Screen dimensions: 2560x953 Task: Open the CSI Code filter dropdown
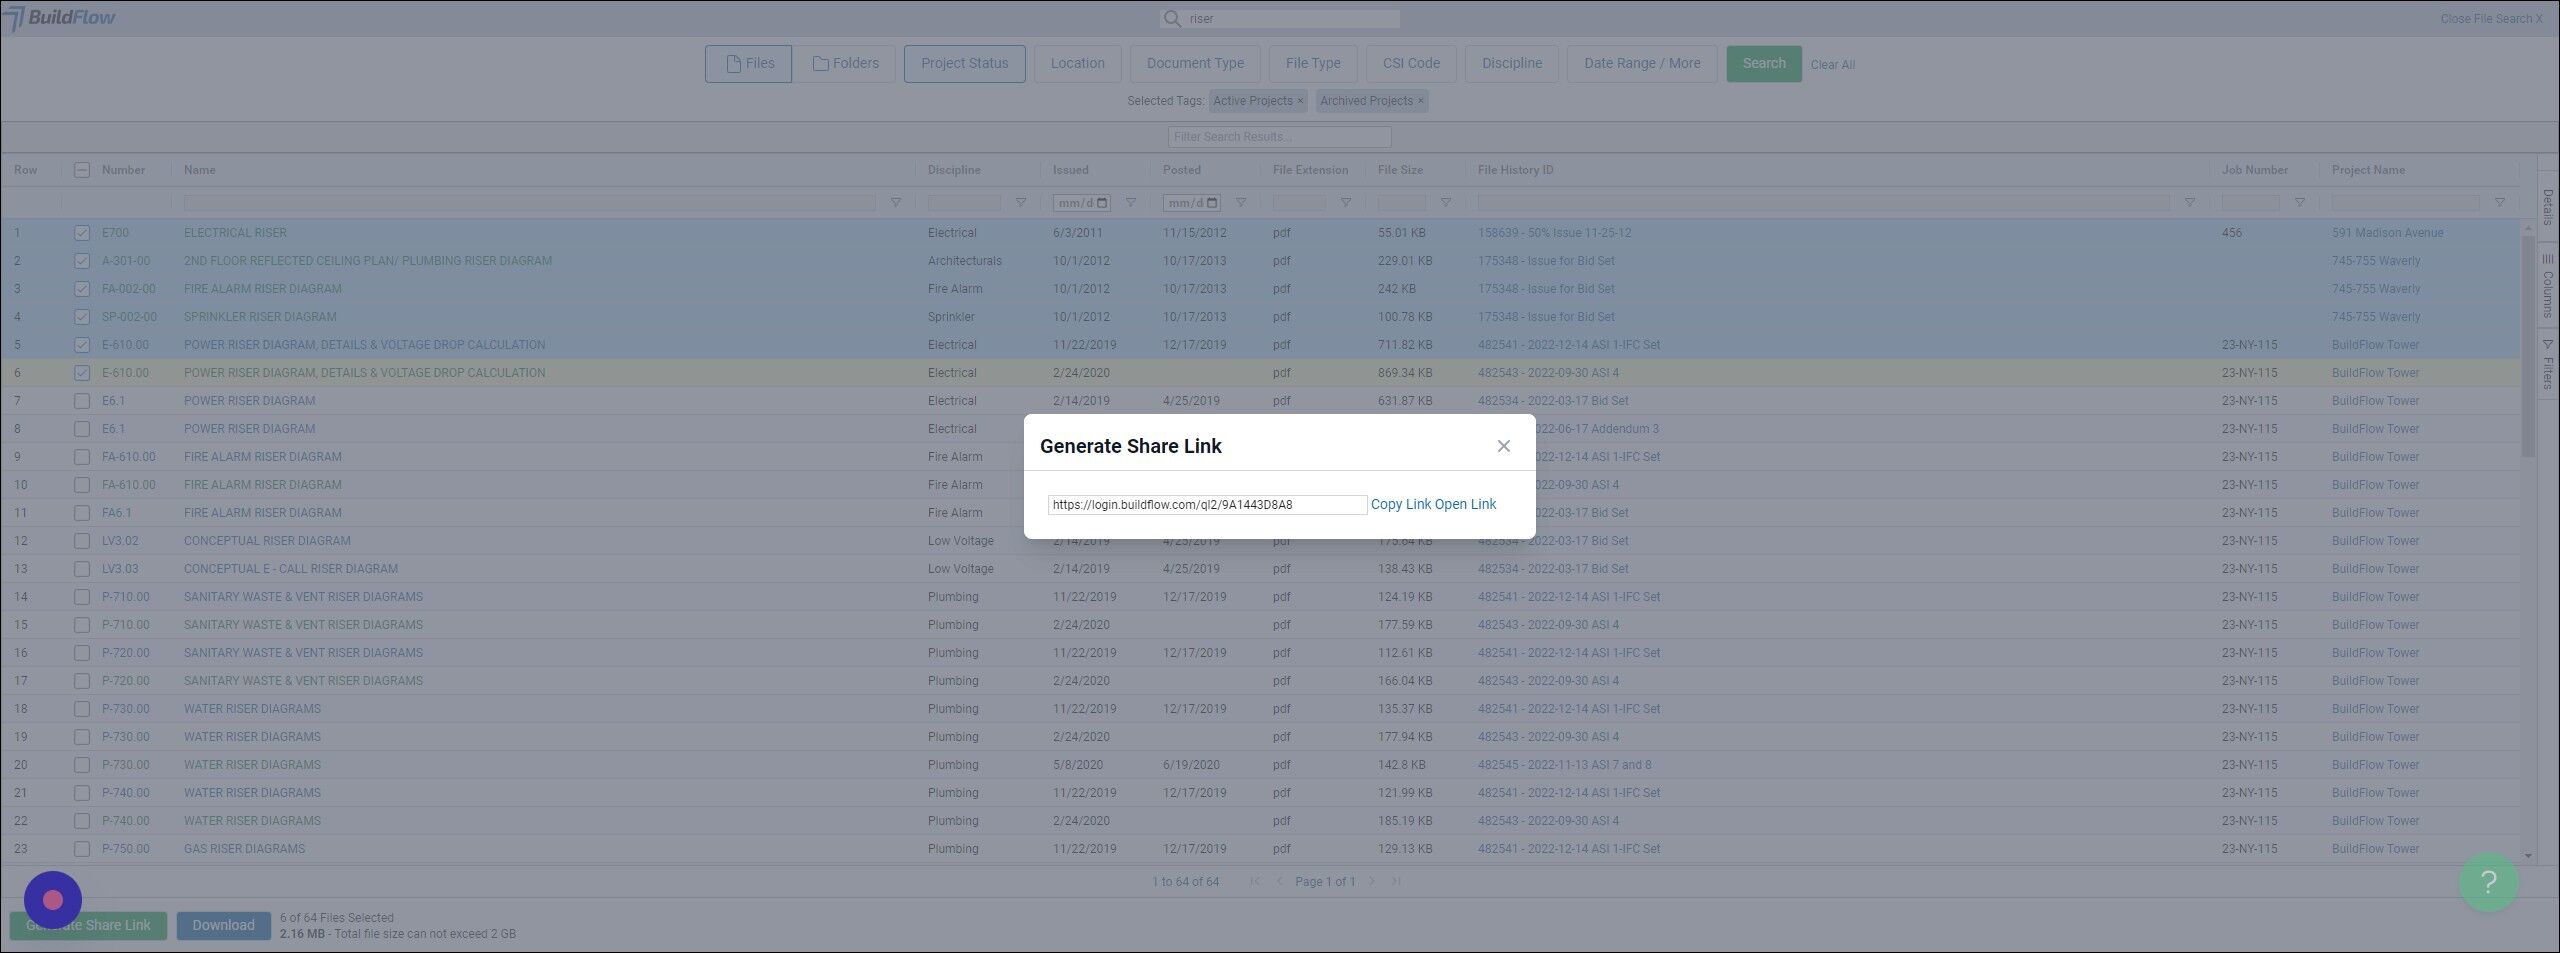coord(1411,64)
